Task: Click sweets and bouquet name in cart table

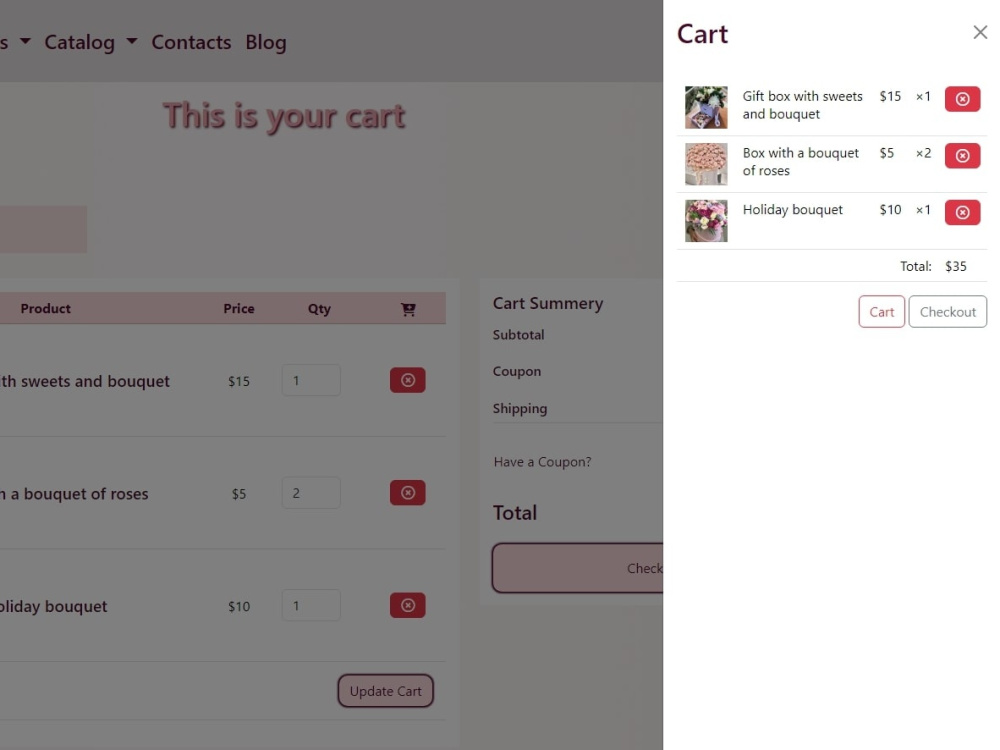Action: click(x=85, y=381)
